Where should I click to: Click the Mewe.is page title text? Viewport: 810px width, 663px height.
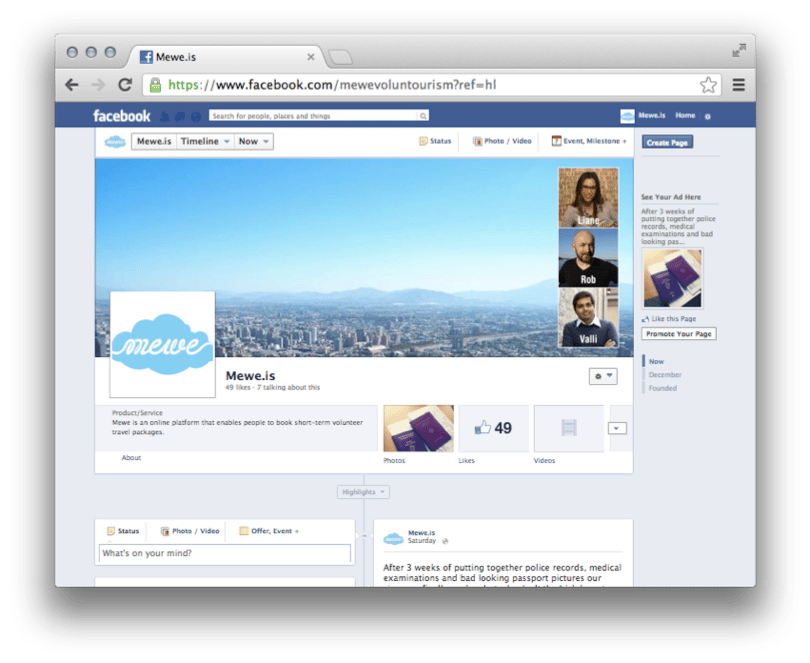(x=251, y=376)
